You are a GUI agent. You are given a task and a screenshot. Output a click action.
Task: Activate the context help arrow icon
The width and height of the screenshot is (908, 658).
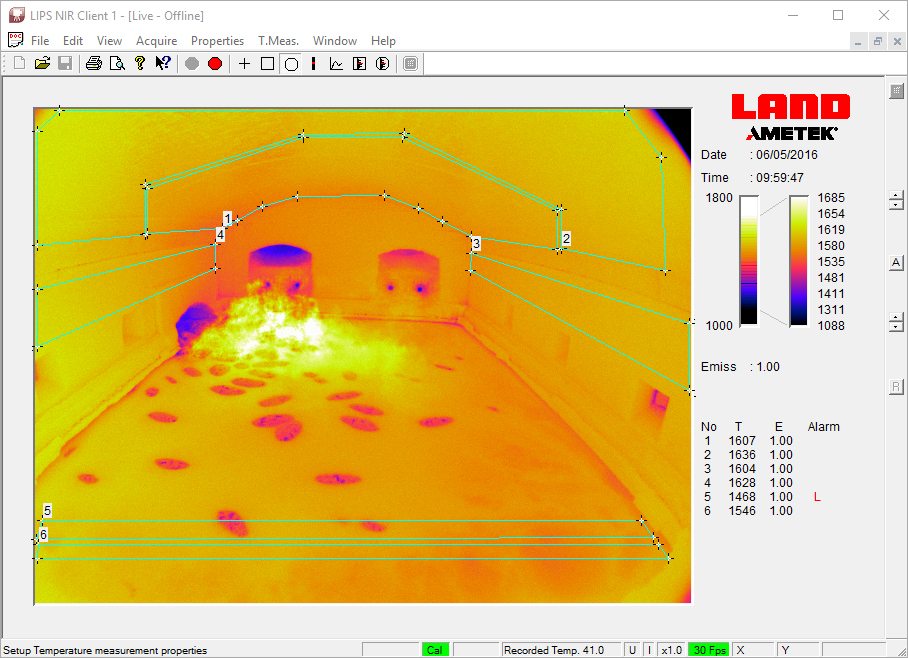coord(163,63)
